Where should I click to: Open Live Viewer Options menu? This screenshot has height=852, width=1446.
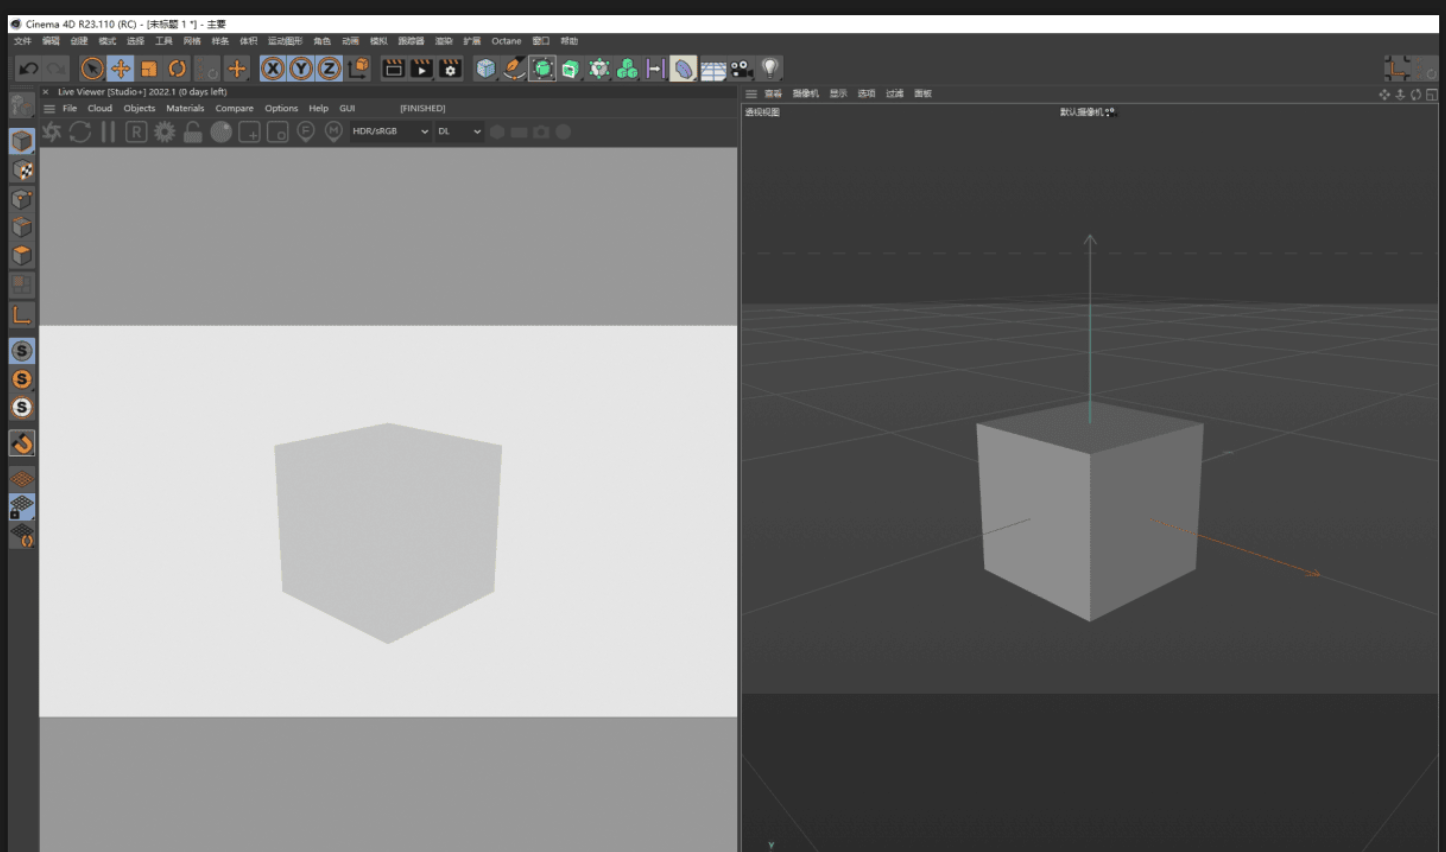point(281,108)
